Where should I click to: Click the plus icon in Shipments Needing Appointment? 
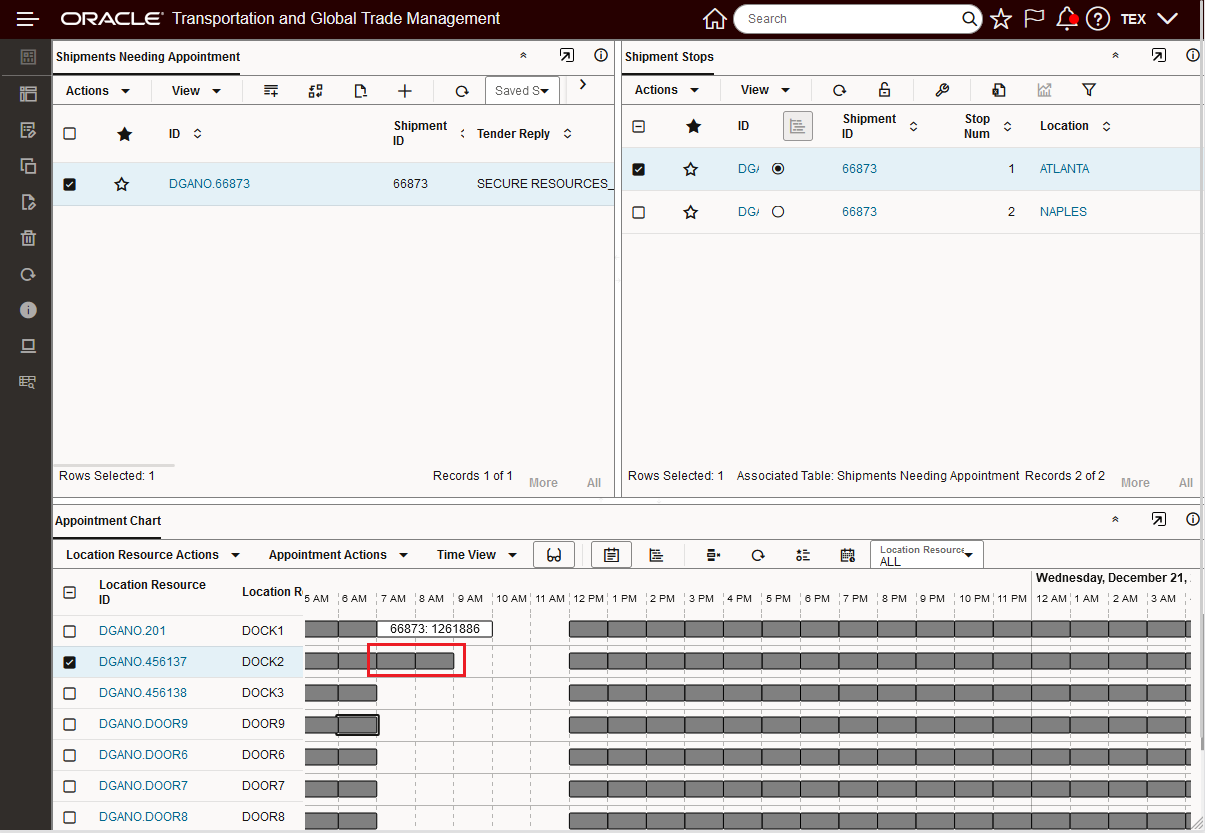click(404, 91)
